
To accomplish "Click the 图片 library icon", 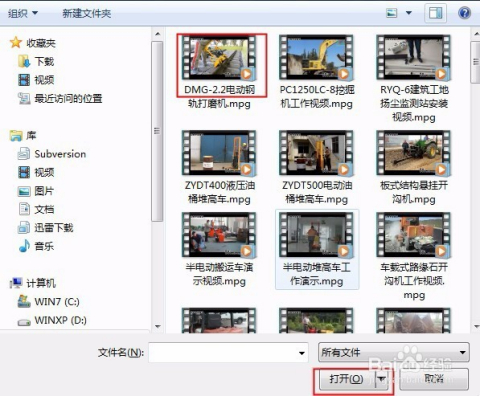I will tap(24, 191).
